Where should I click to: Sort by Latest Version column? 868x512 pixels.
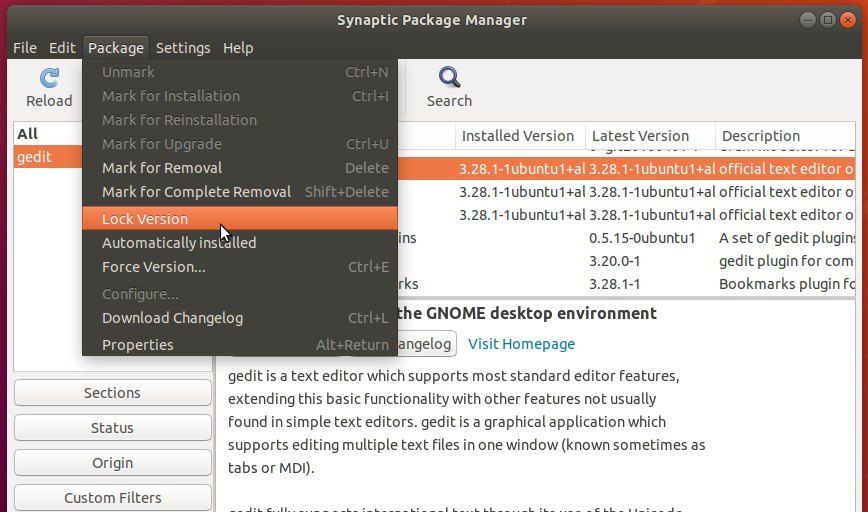[650, 136]
